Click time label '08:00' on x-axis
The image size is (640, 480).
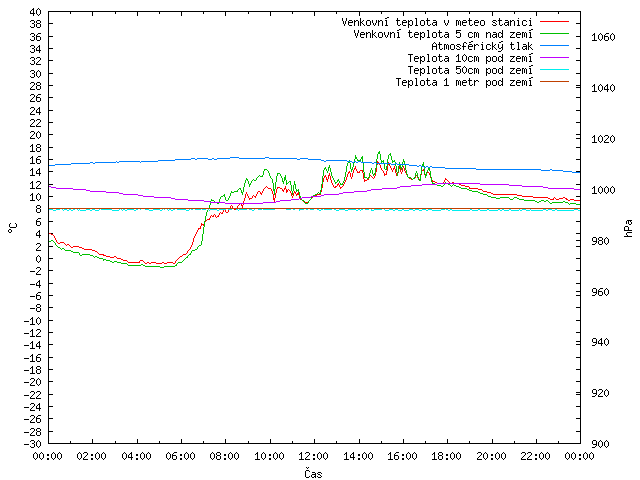[x=225, y=456]
